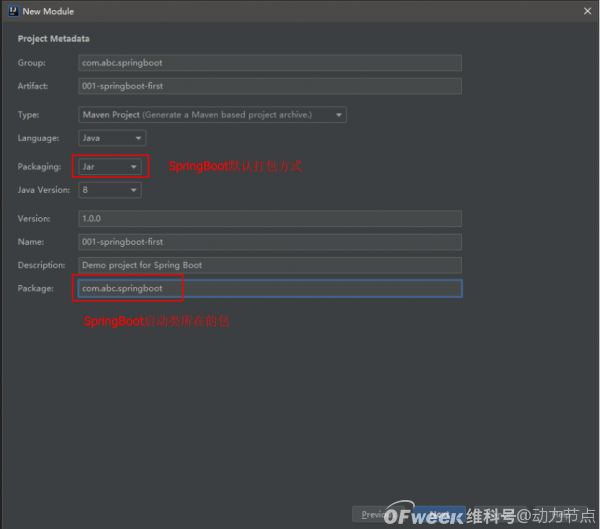Go back with the Previous button
Screen dimensions: 600x529
click(x=377, y=515)
